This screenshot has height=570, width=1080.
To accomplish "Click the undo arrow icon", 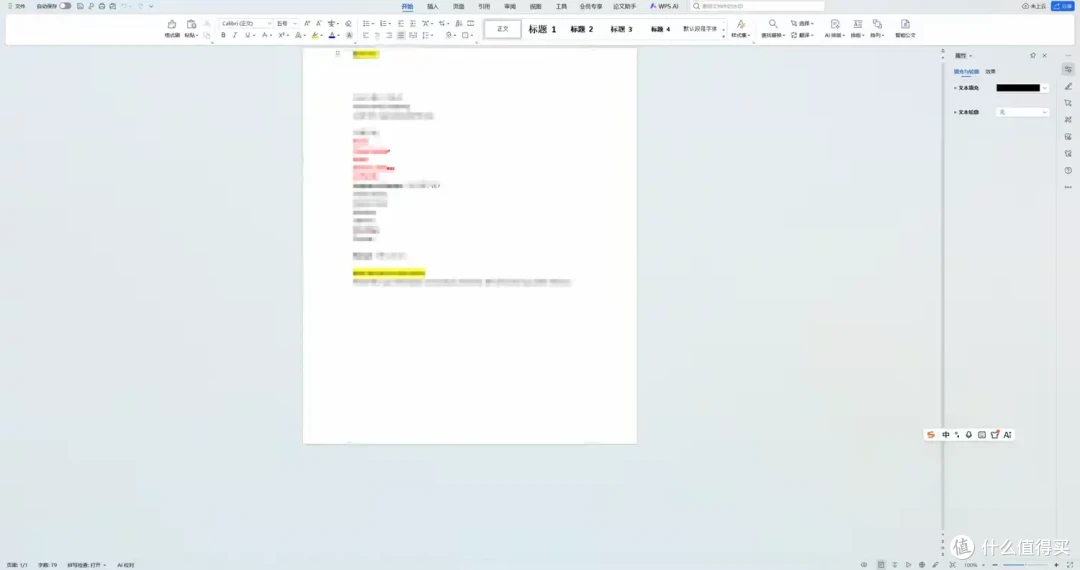I will point(125,6).
